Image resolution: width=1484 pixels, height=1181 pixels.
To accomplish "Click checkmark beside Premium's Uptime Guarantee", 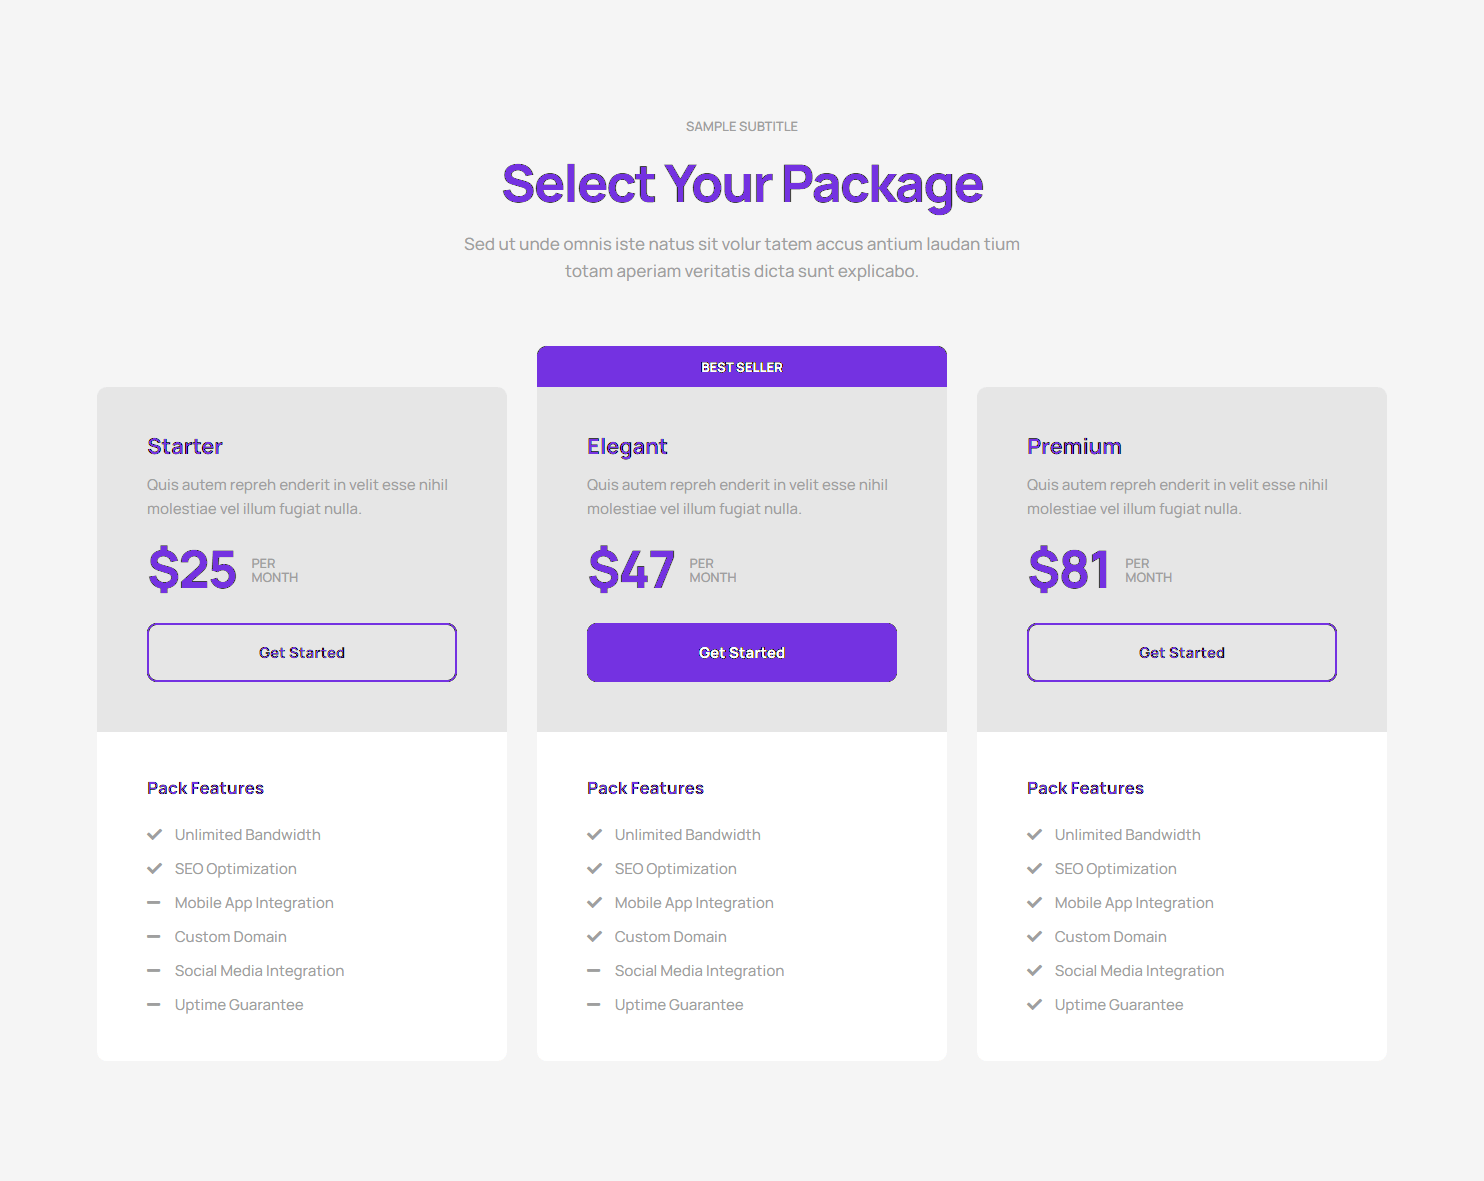I will click(1034, 1005).
